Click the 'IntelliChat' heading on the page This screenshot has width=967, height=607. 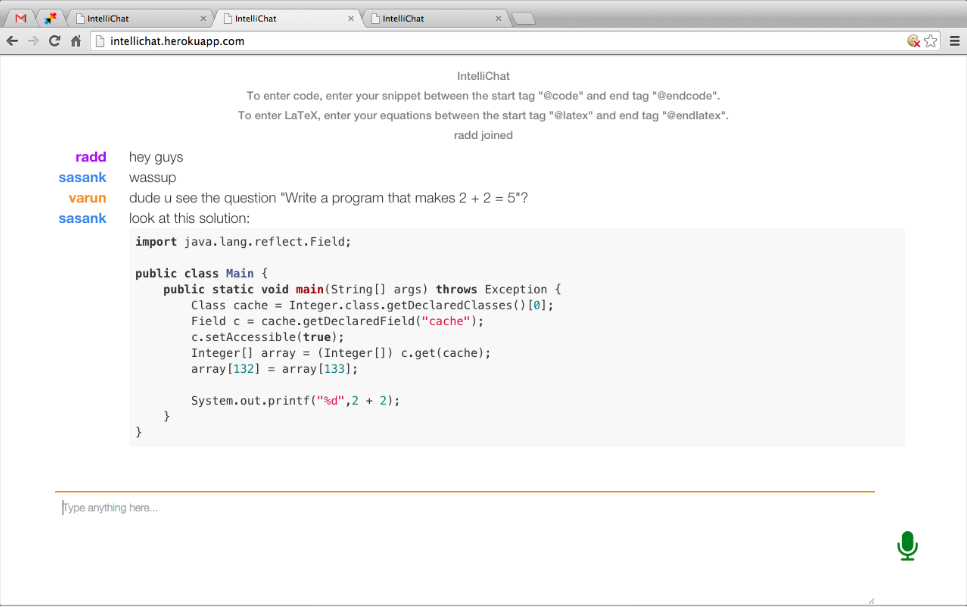[484, 76]
